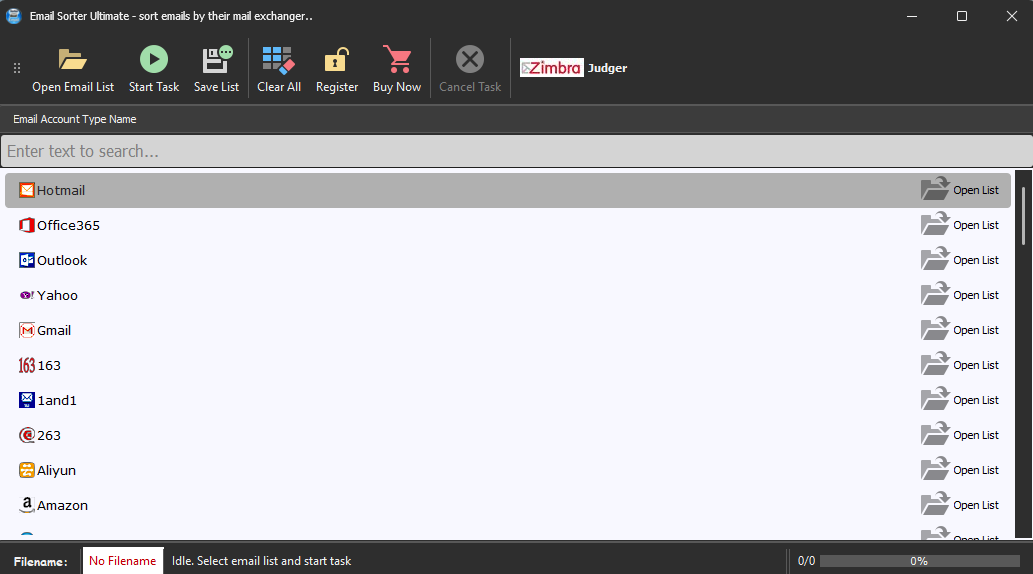This screenshot has height=574, width=1033.
Task: Open Email List from the toolbar
Action: point(72,69)
